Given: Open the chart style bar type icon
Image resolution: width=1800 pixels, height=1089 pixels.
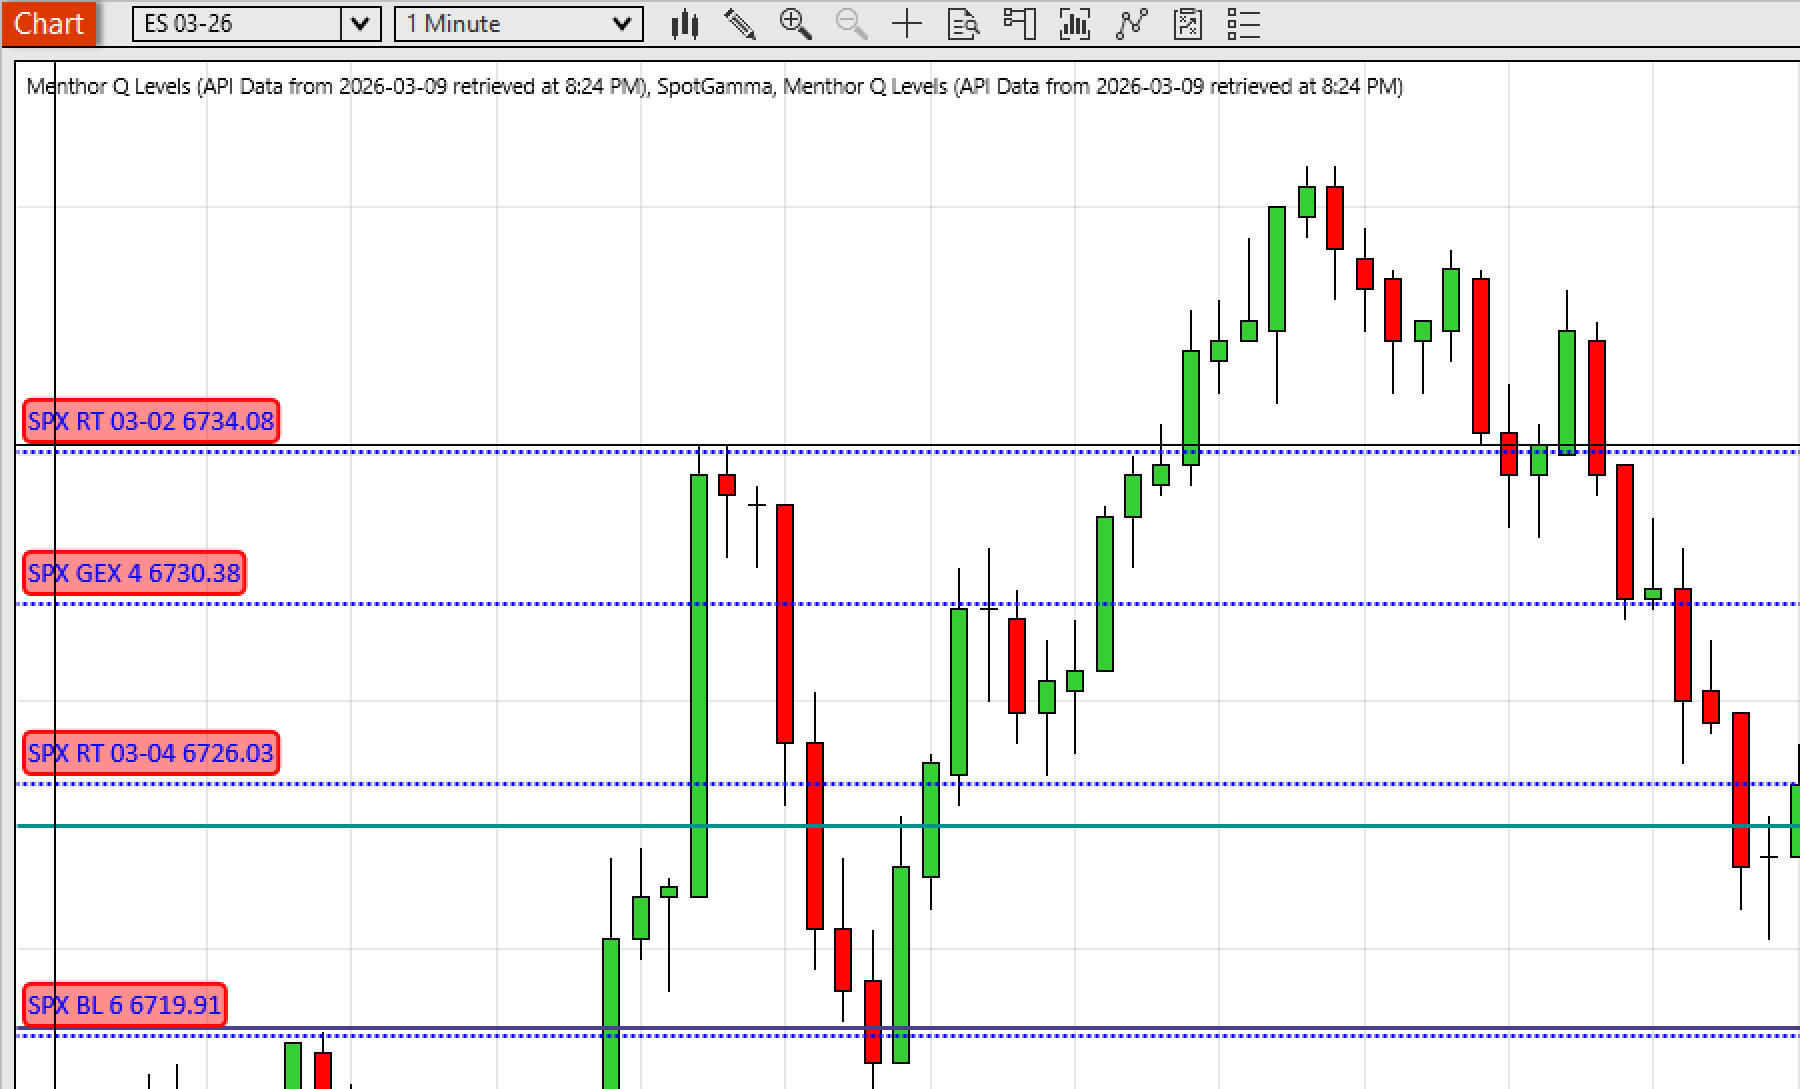Looking at the screenshot, I should coord(685,24).
